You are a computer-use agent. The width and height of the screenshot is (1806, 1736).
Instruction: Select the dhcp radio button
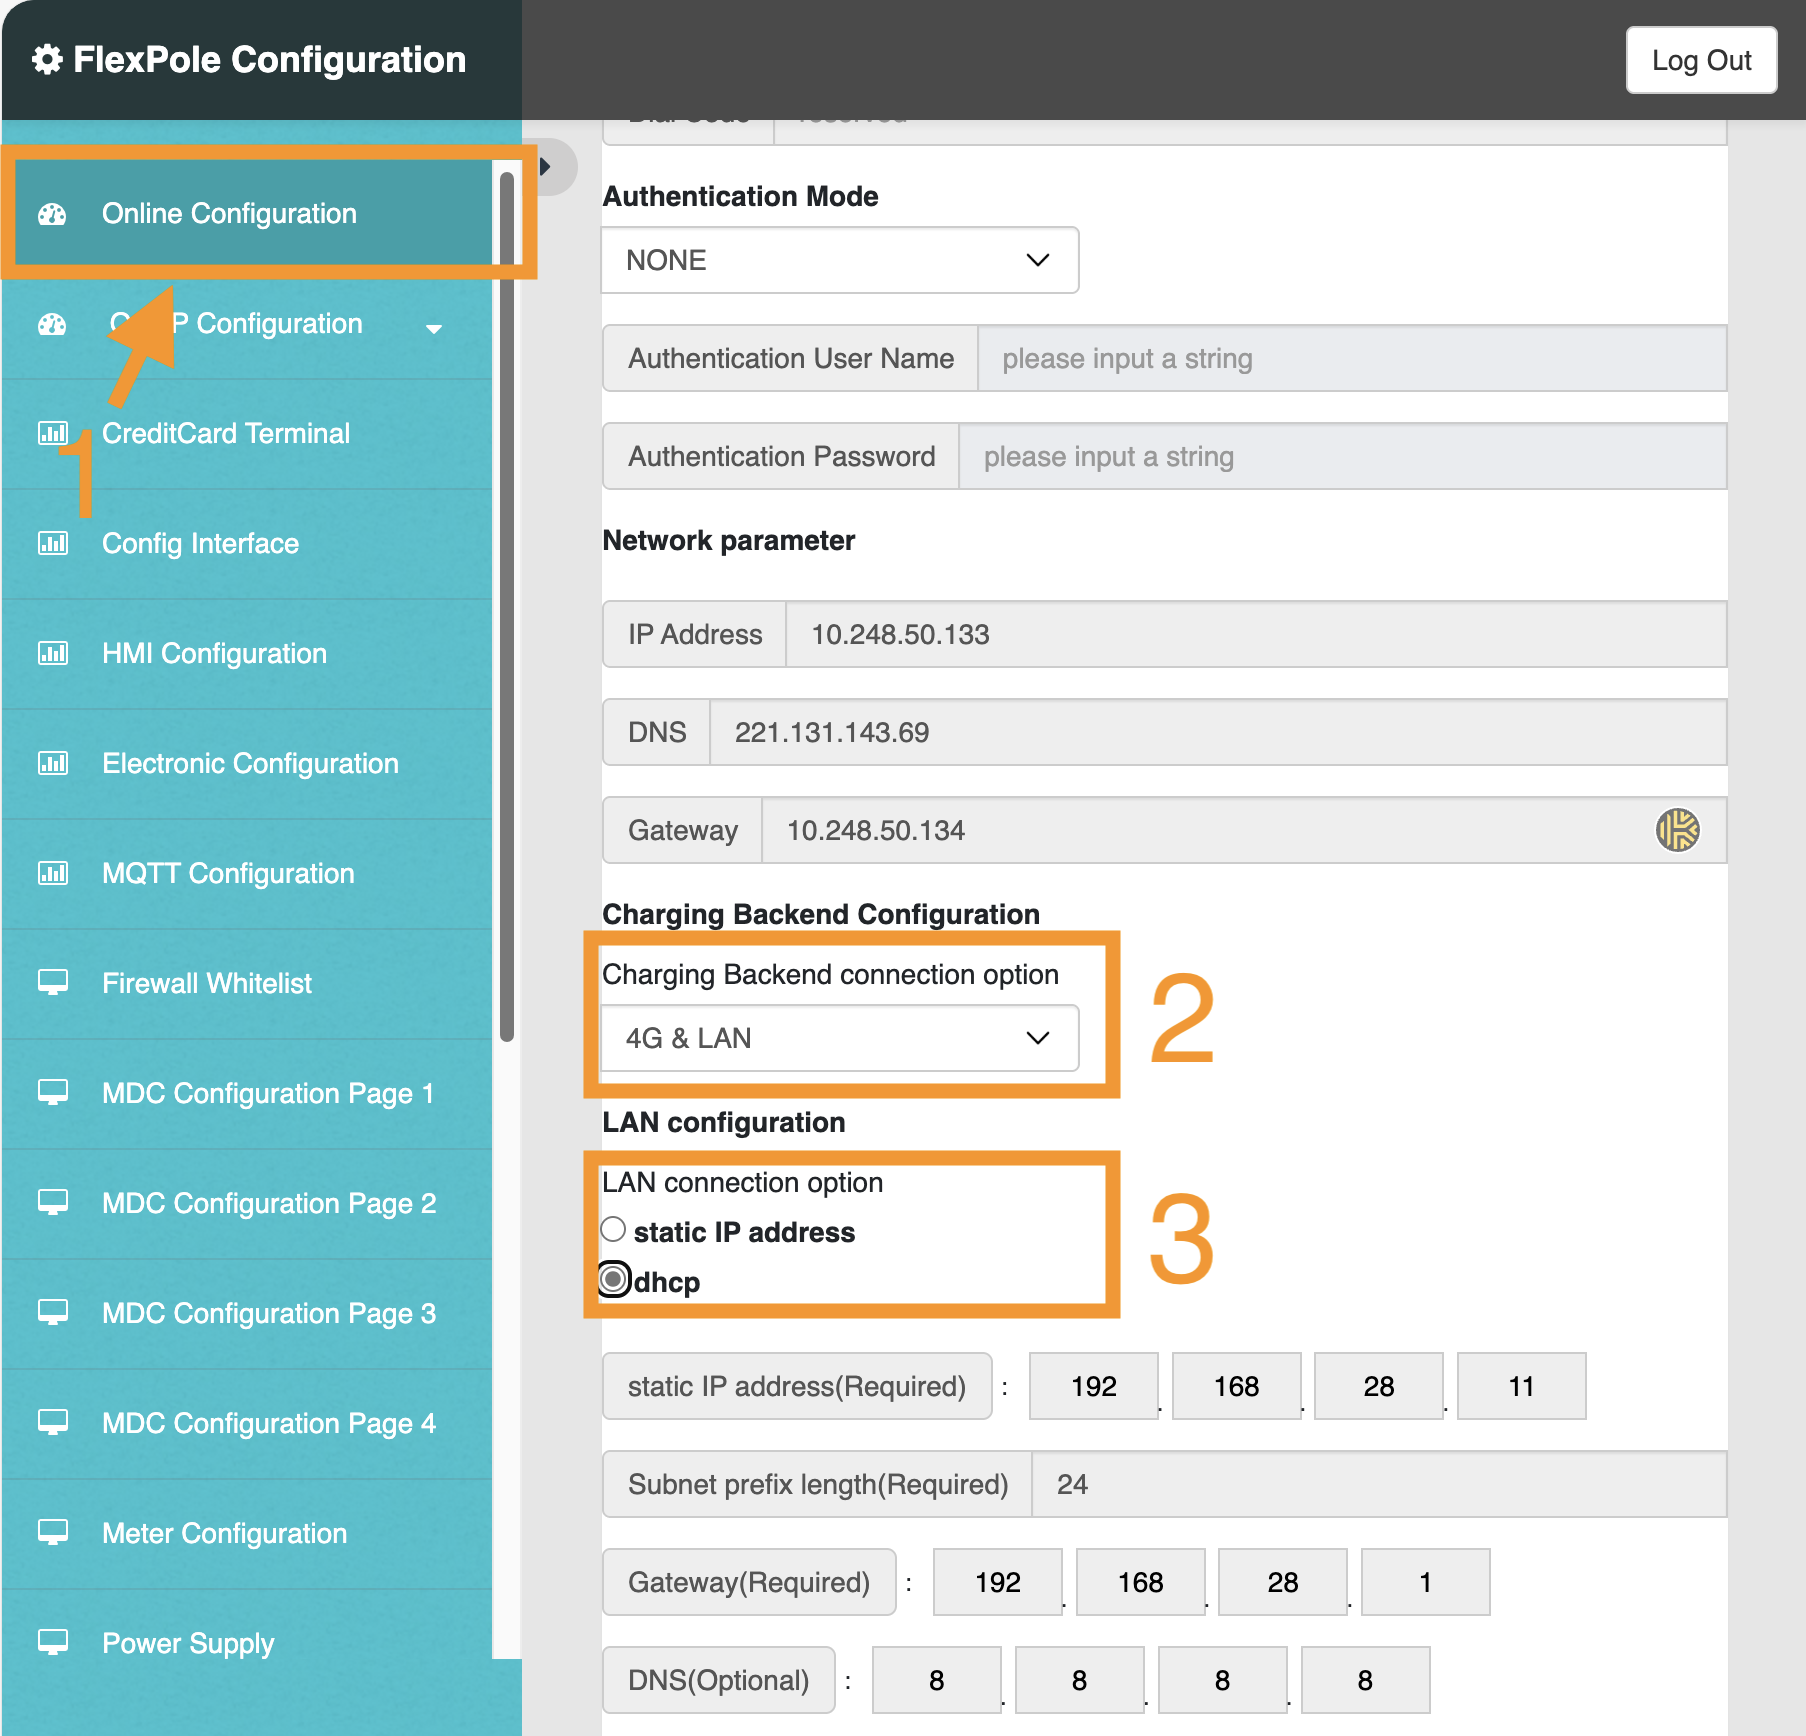614,1279
